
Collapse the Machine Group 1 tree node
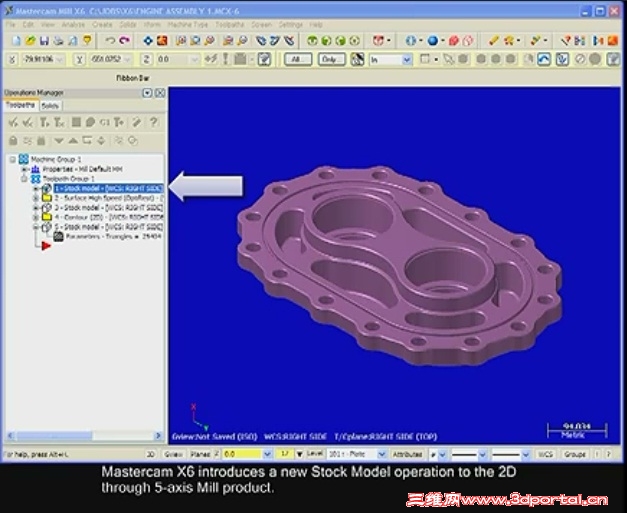point(13,160)
